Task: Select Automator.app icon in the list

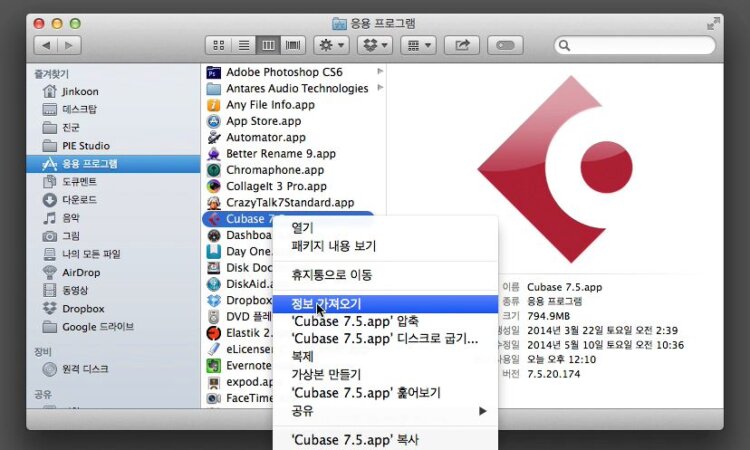Action: tap(213, 137)
